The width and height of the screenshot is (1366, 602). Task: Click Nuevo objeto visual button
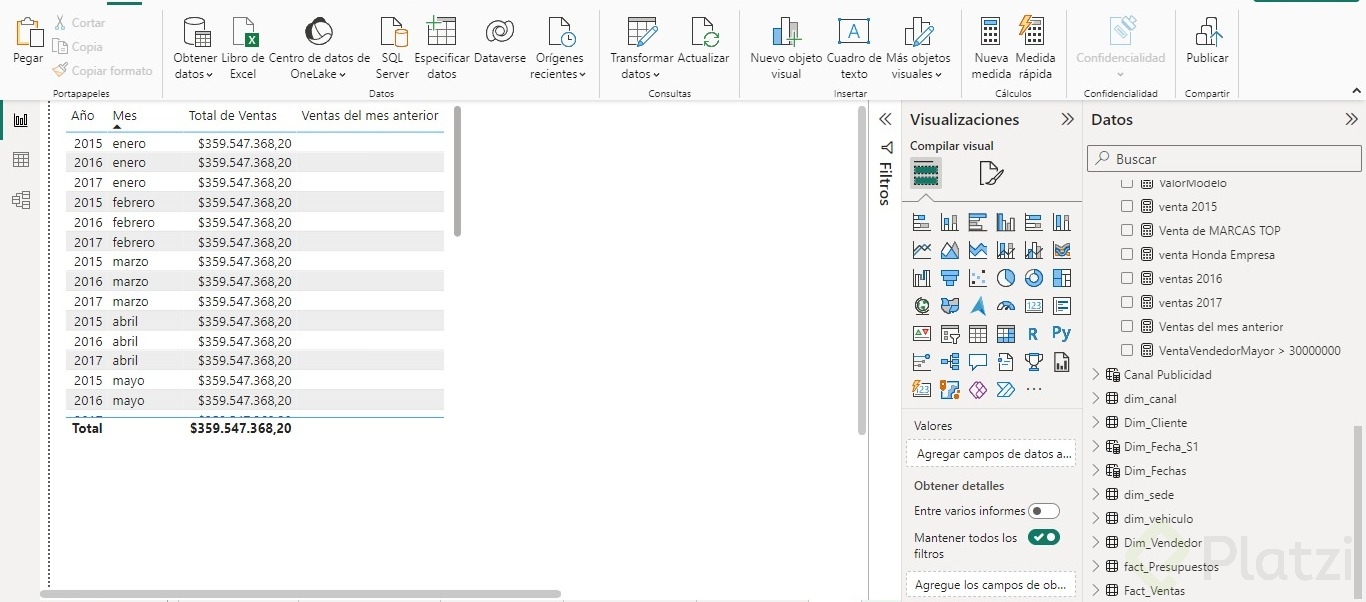coord(786,47)
